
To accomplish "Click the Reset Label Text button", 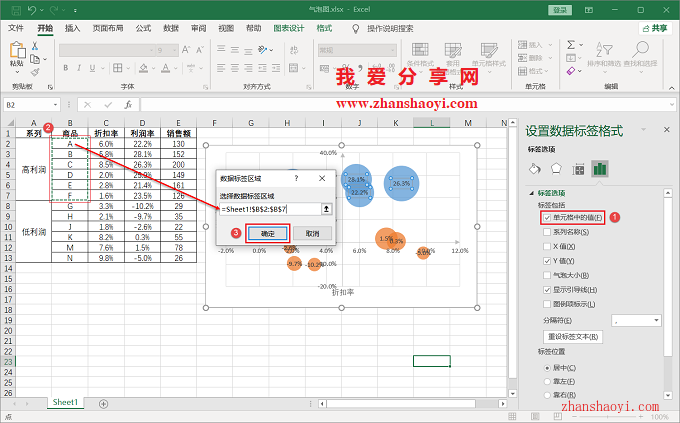I will (573, 337).
